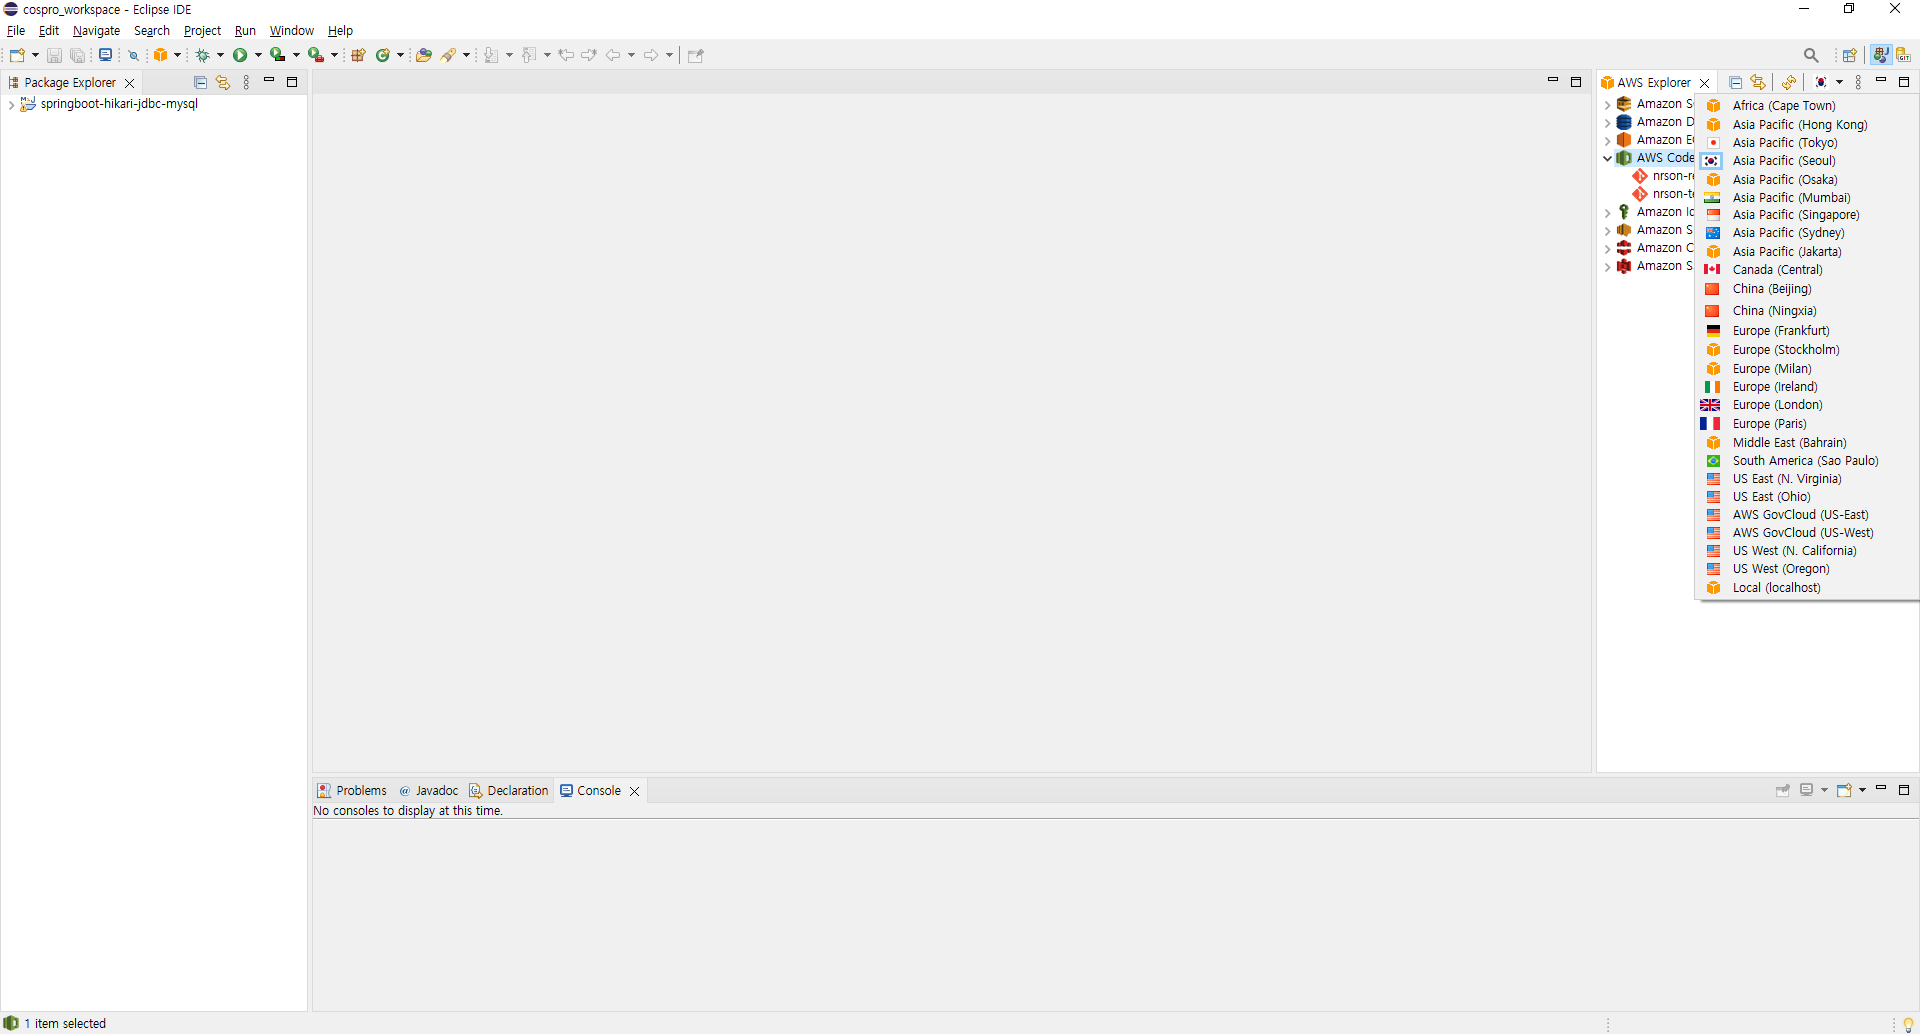This screenshot has height=1034, width=1920.
Task: Click the Save toolbar icon
Action: click(54, 55)
